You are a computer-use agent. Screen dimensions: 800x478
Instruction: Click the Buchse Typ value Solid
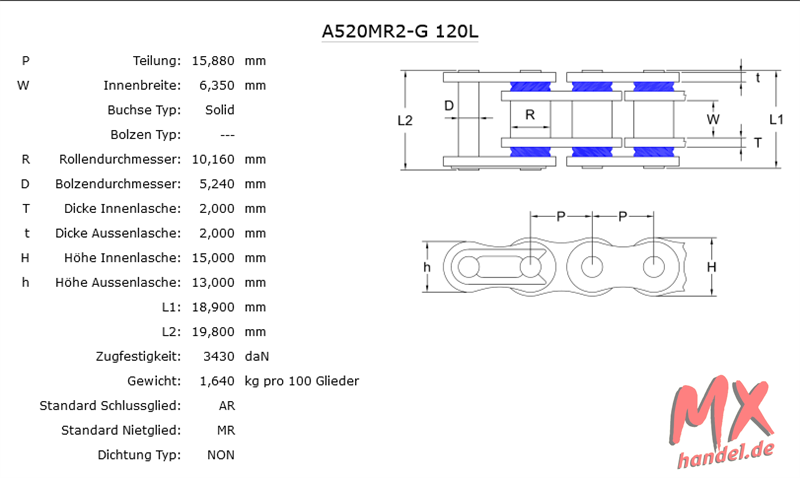220,110
